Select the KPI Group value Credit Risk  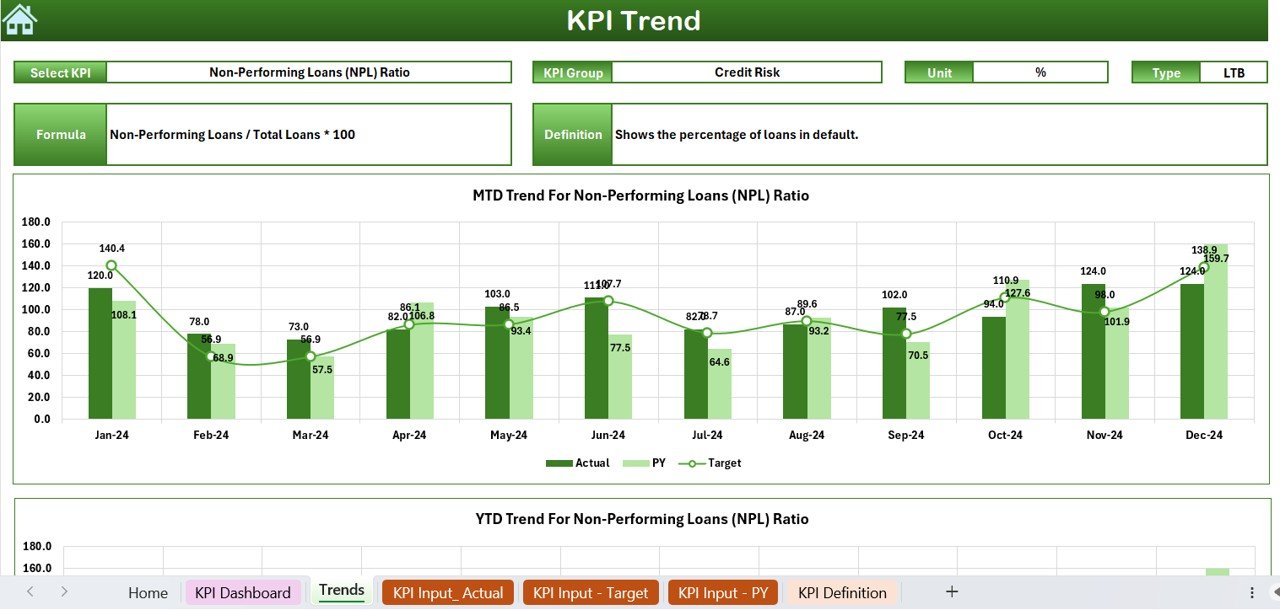click(x=747, y=72)
